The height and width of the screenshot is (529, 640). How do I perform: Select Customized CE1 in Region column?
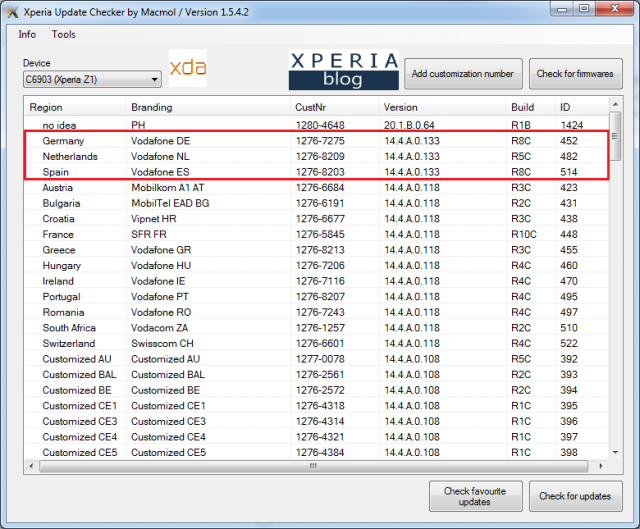click(80, 406)
